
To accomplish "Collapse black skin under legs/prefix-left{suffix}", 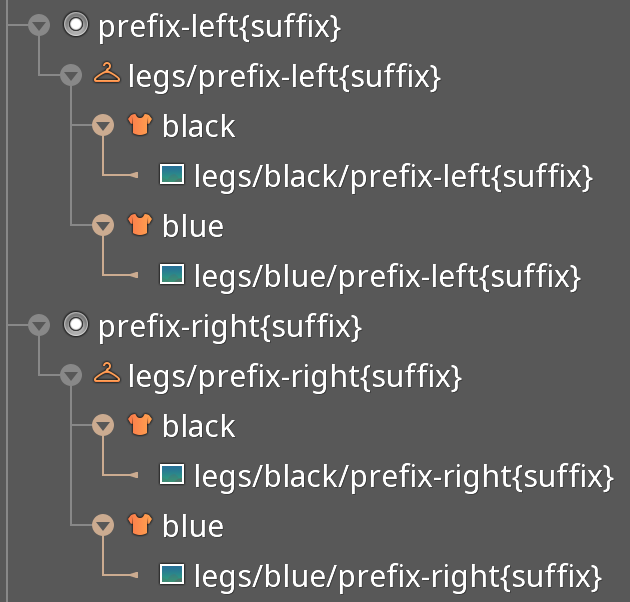I will coord(103,125).
